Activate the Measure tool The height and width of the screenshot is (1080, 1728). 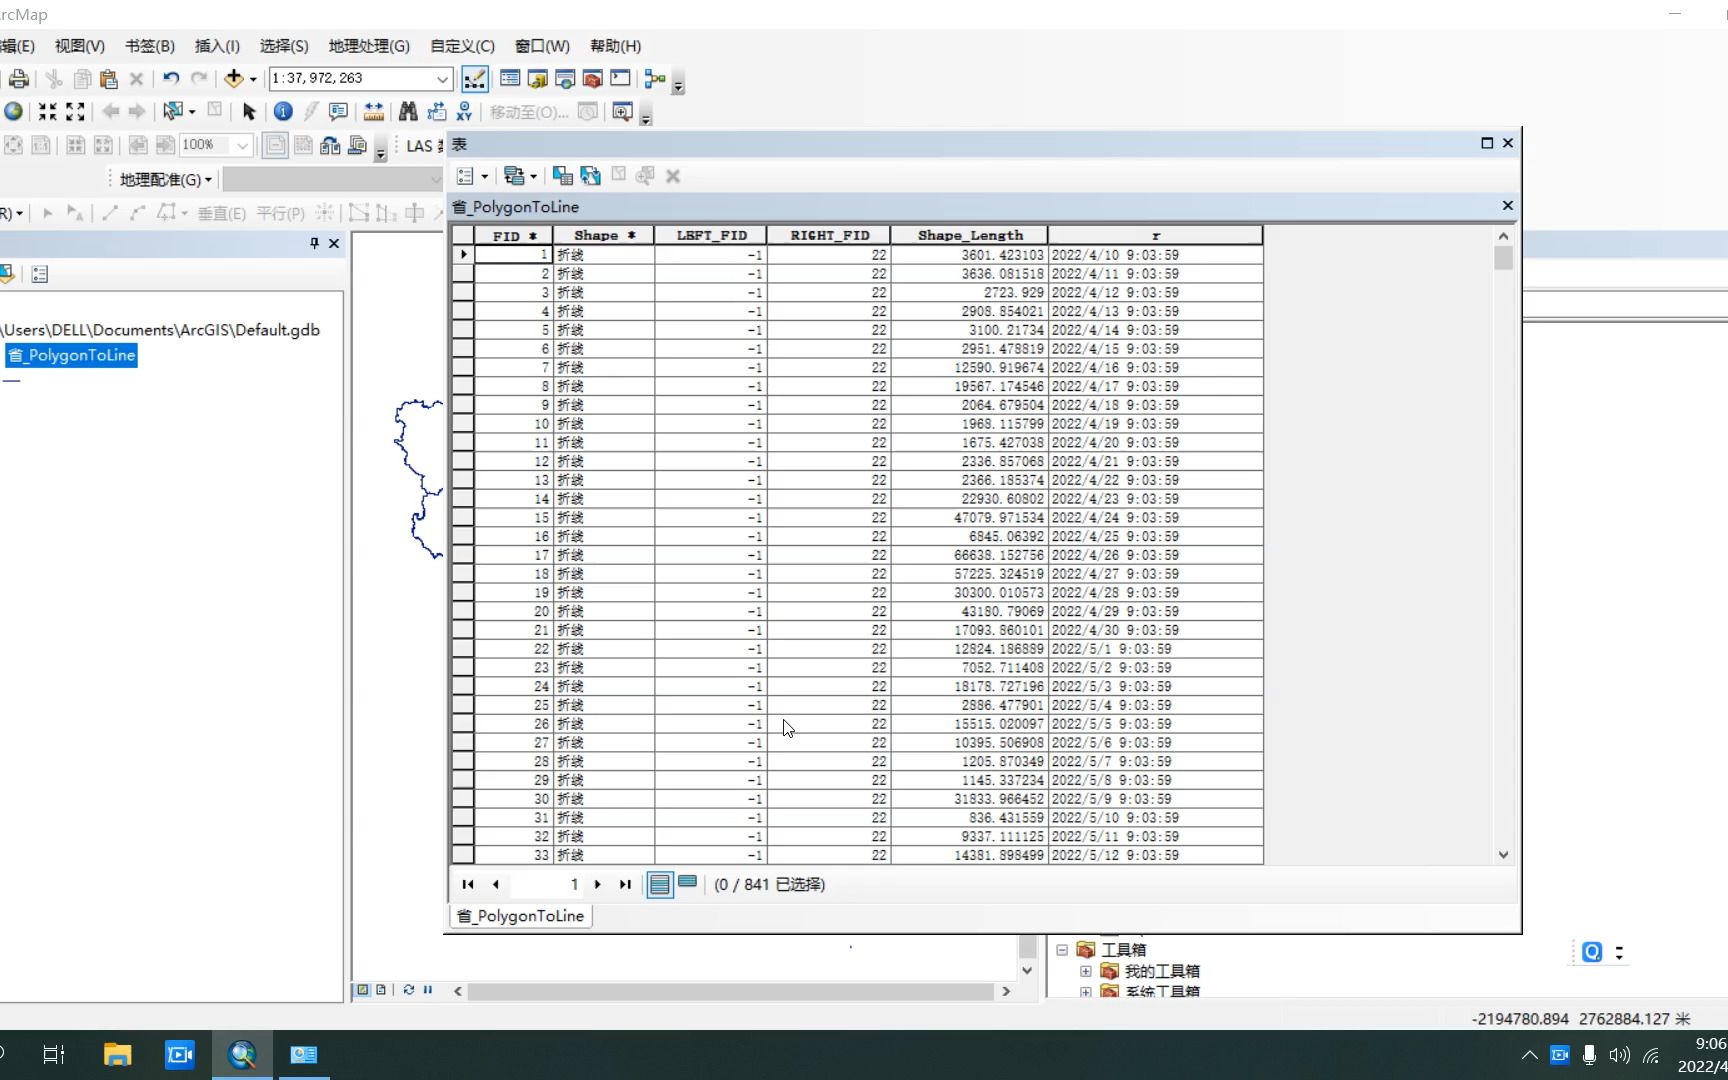373,112
